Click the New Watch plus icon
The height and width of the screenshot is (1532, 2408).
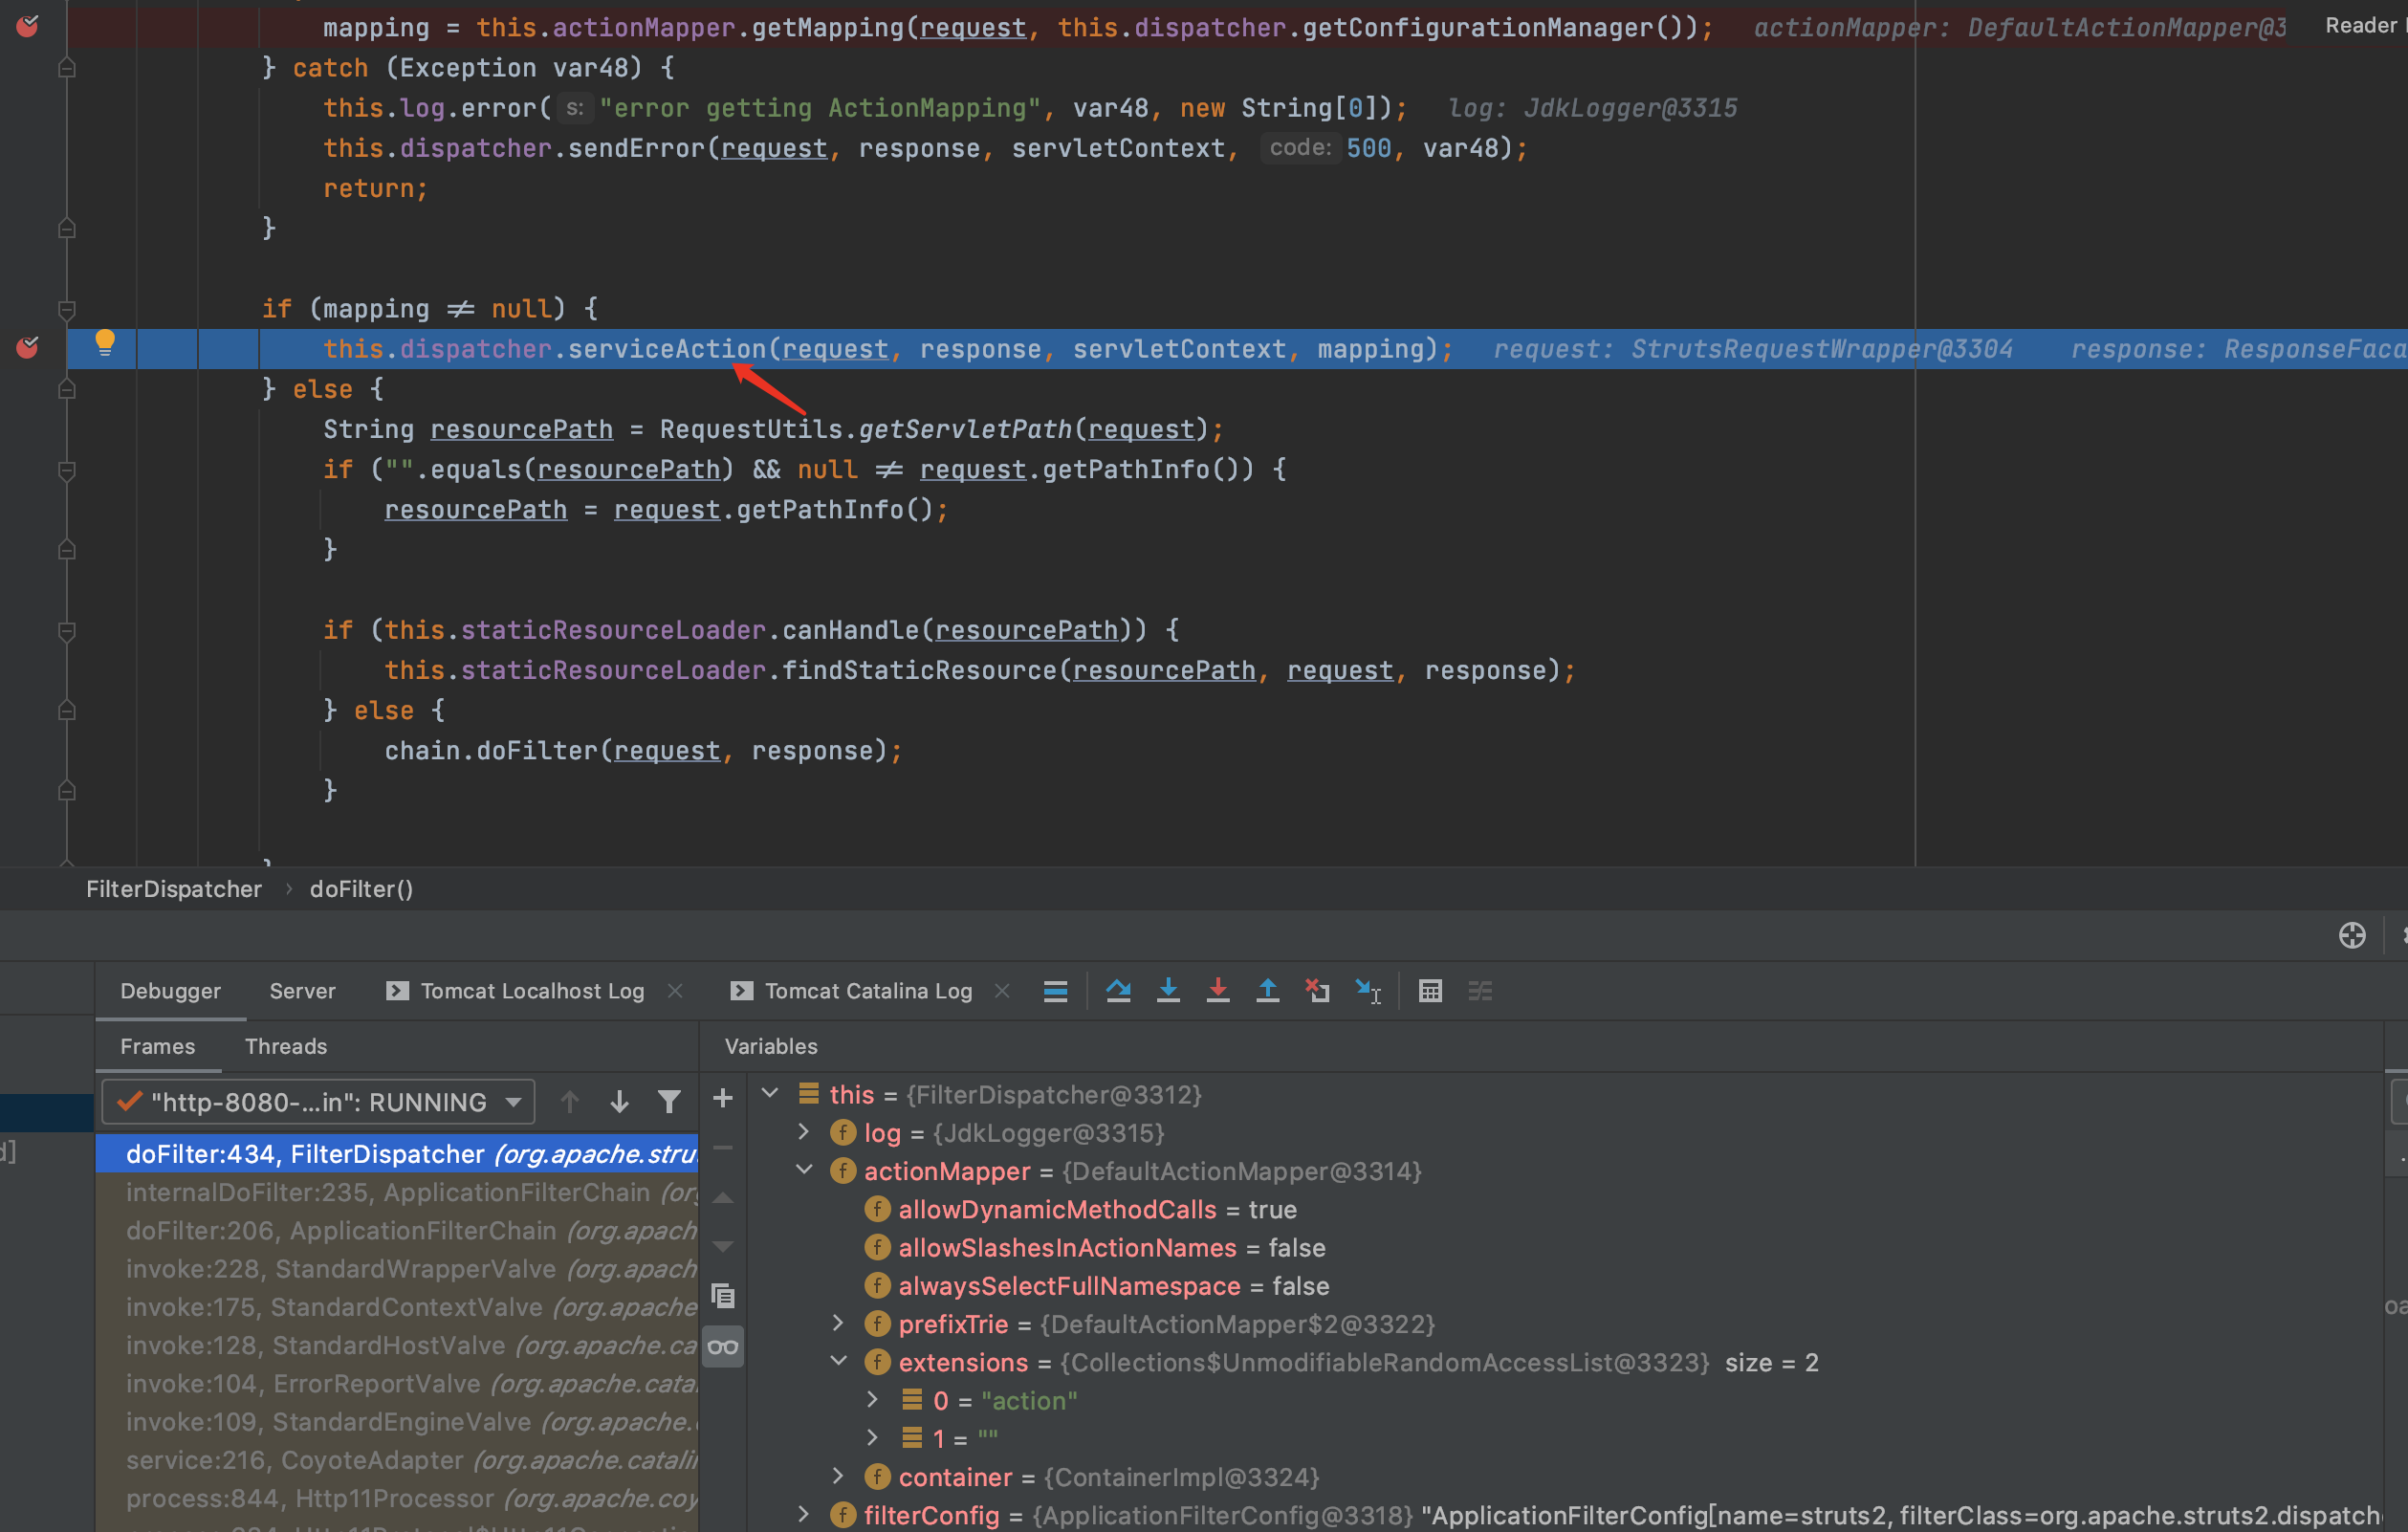point(723,1099)
